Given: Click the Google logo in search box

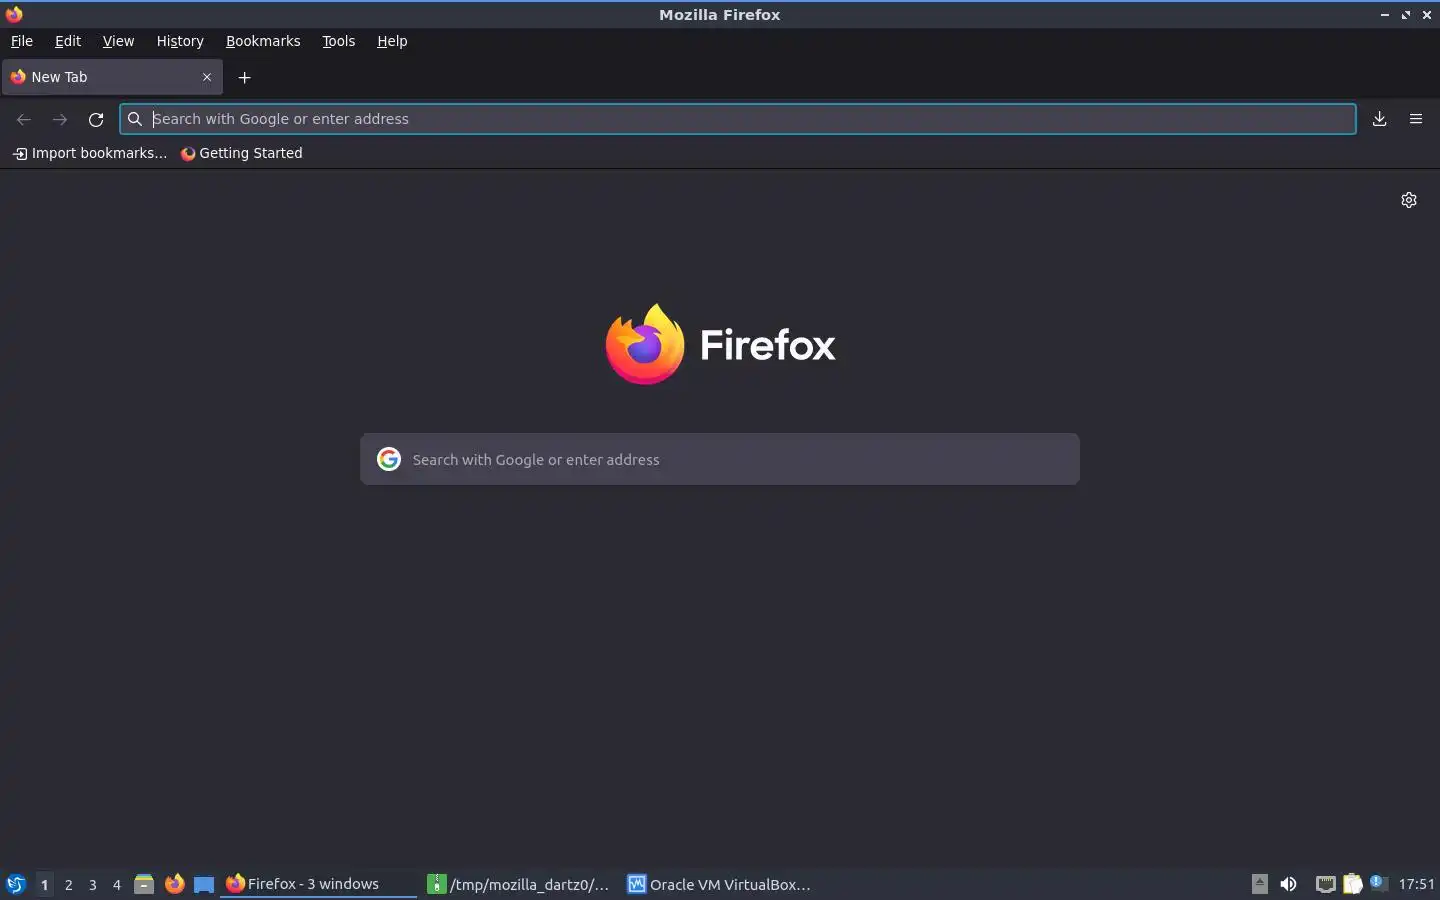Looking at the screenshot, I should pos(389,459).
